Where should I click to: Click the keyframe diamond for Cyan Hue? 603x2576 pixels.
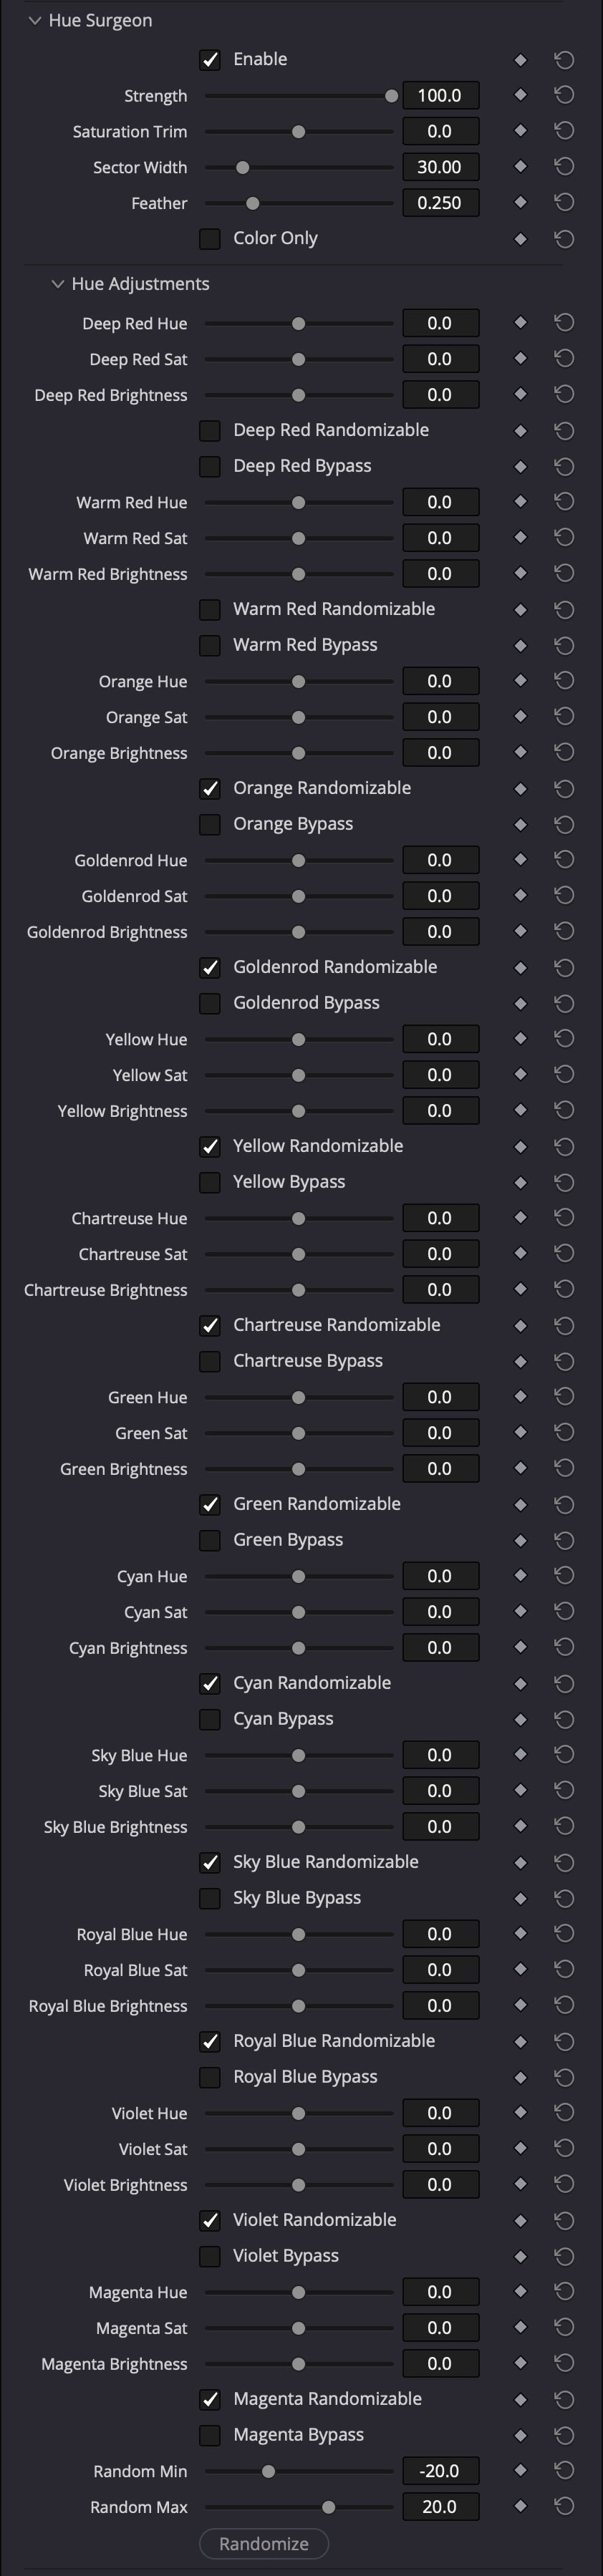(x=521, y=1575)
